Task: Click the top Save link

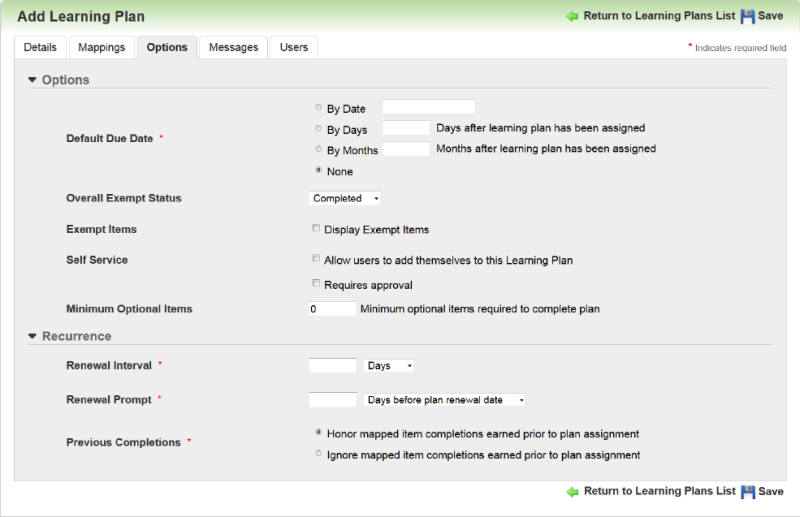Action: pos(770,16)
